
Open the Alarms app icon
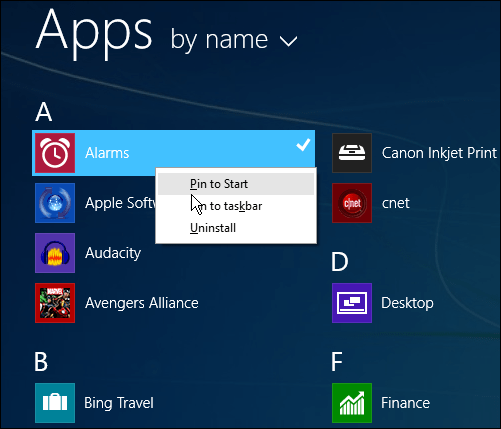[x=55, y=153]
